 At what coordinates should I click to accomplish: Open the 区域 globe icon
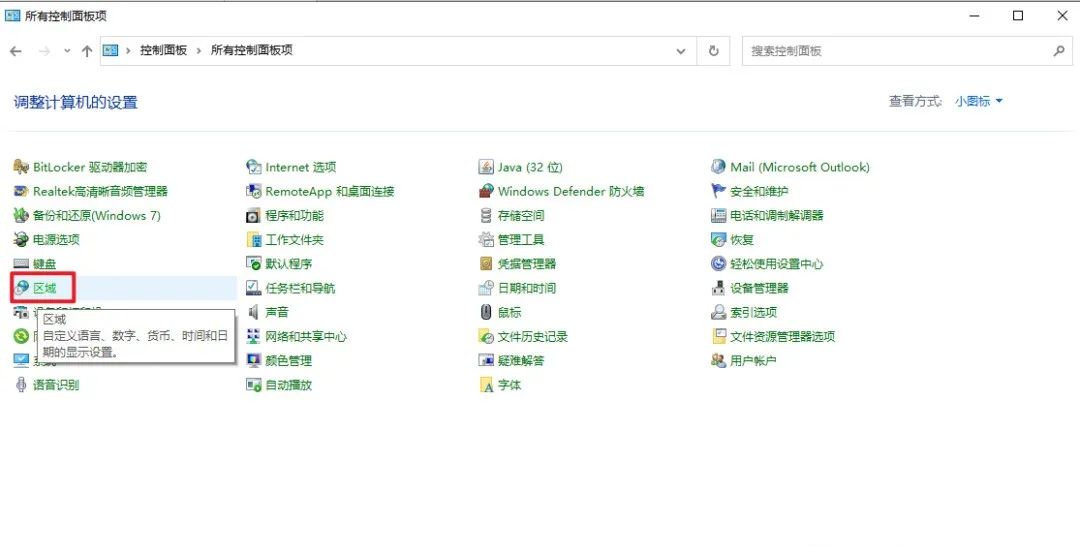click(x=21, y=288)
